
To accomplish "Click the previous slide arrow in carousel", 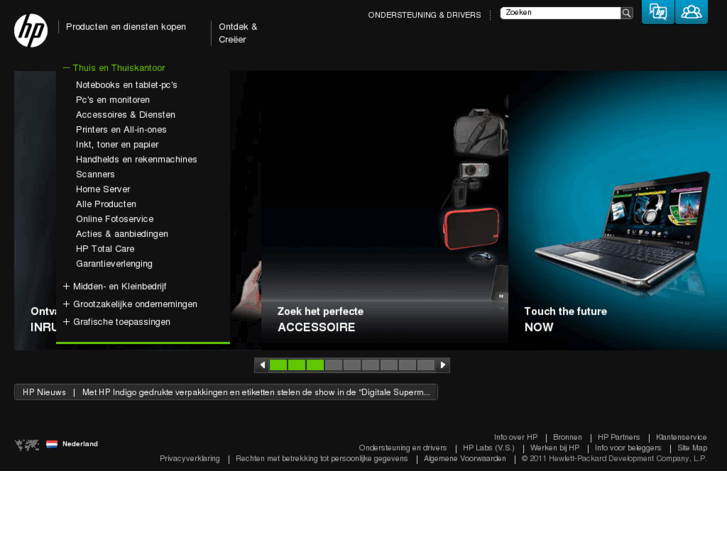I will (x=262, y=365).
